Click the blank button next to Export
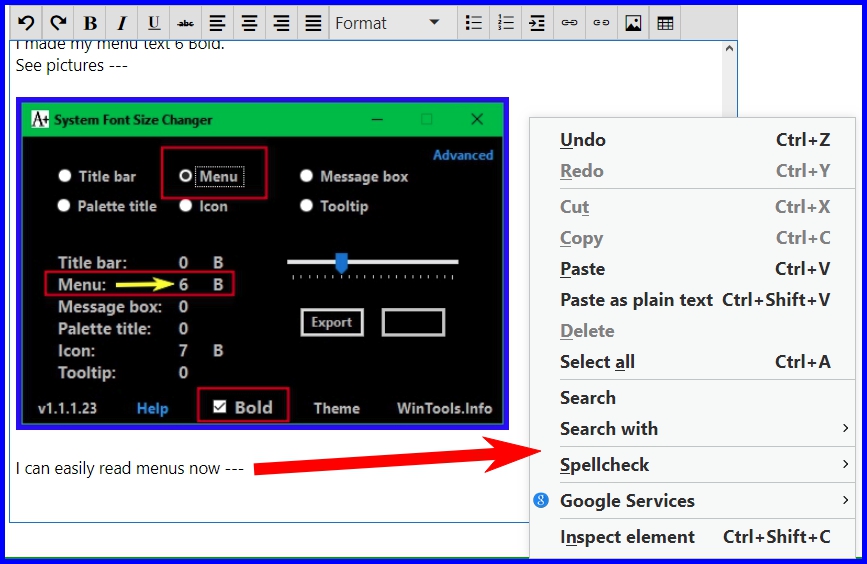The height and width of the screenshot is (564, 867). point(413,322)
